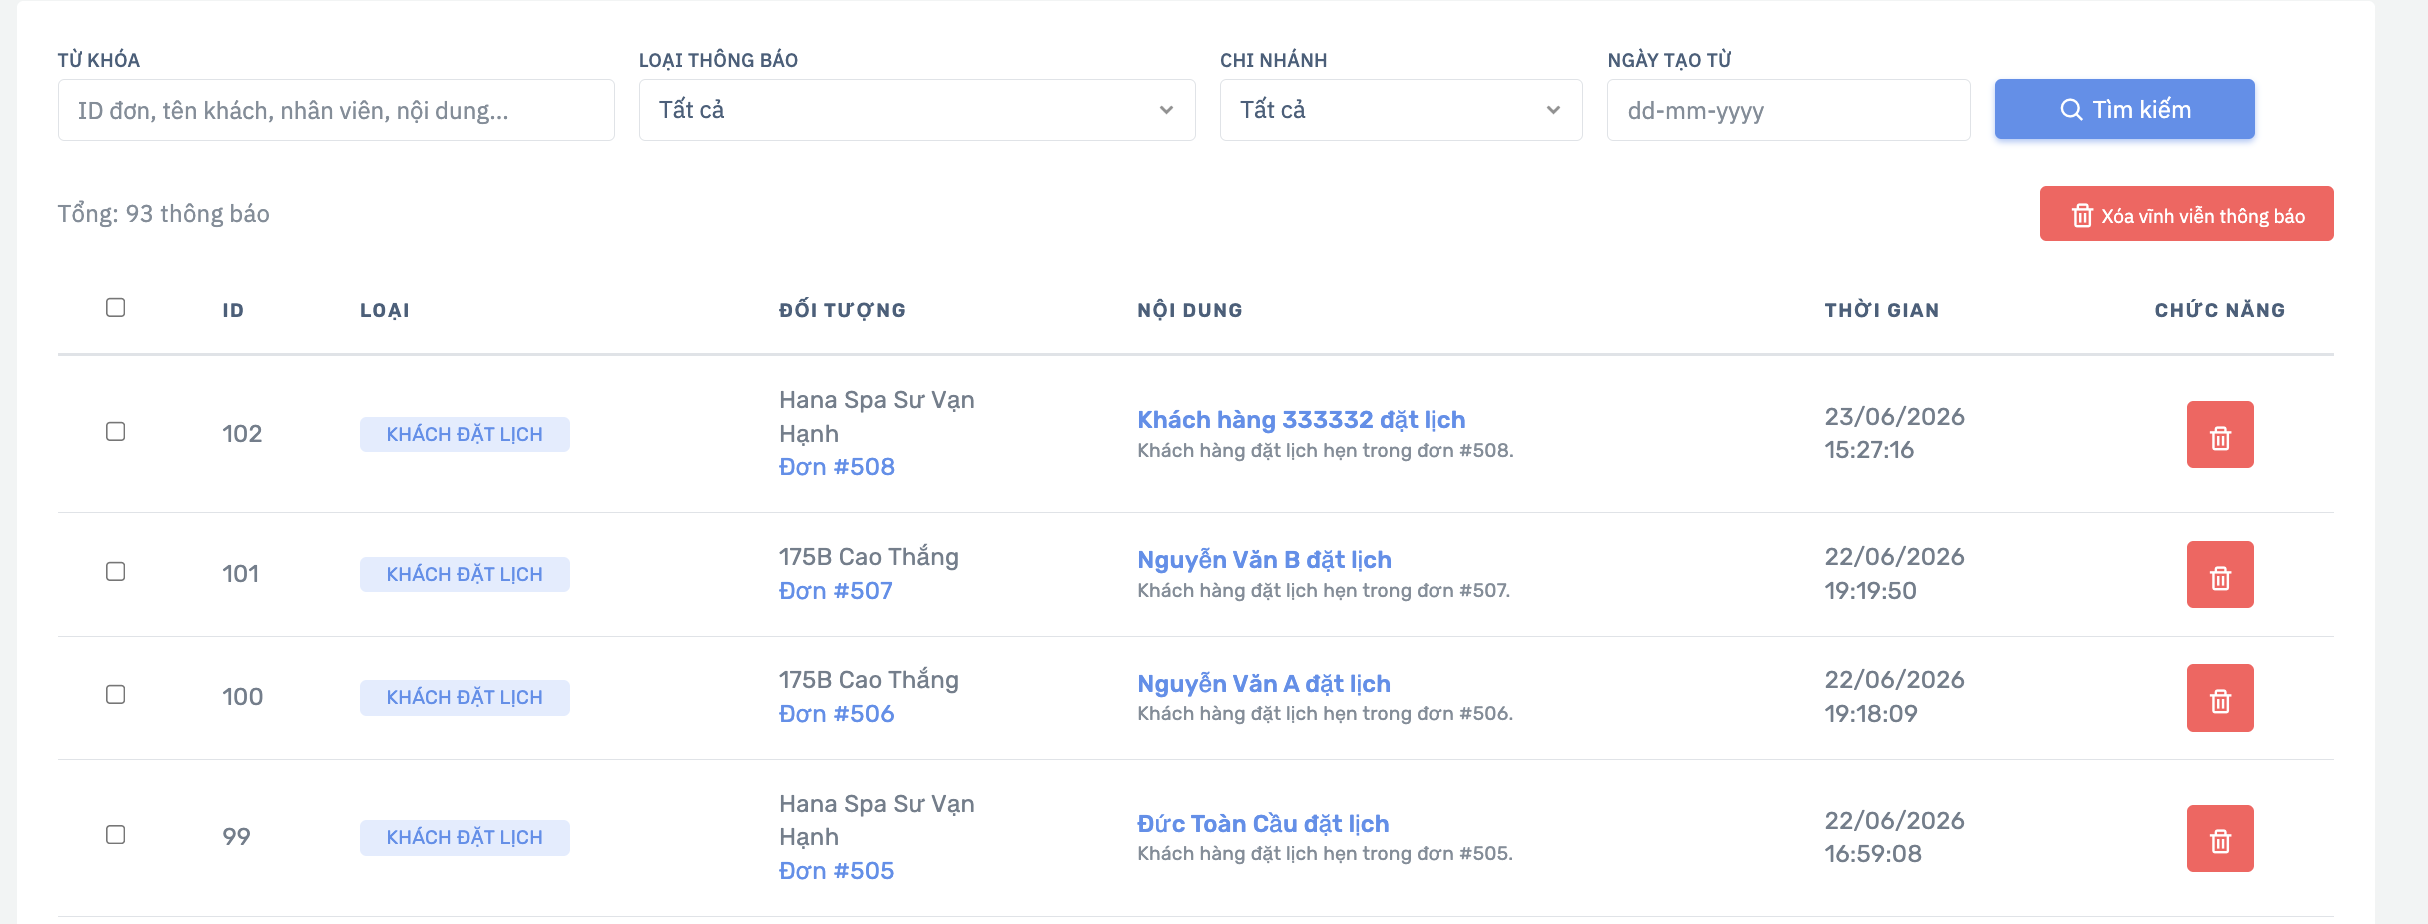Click trash icon for notification 100

point(2220,698)
